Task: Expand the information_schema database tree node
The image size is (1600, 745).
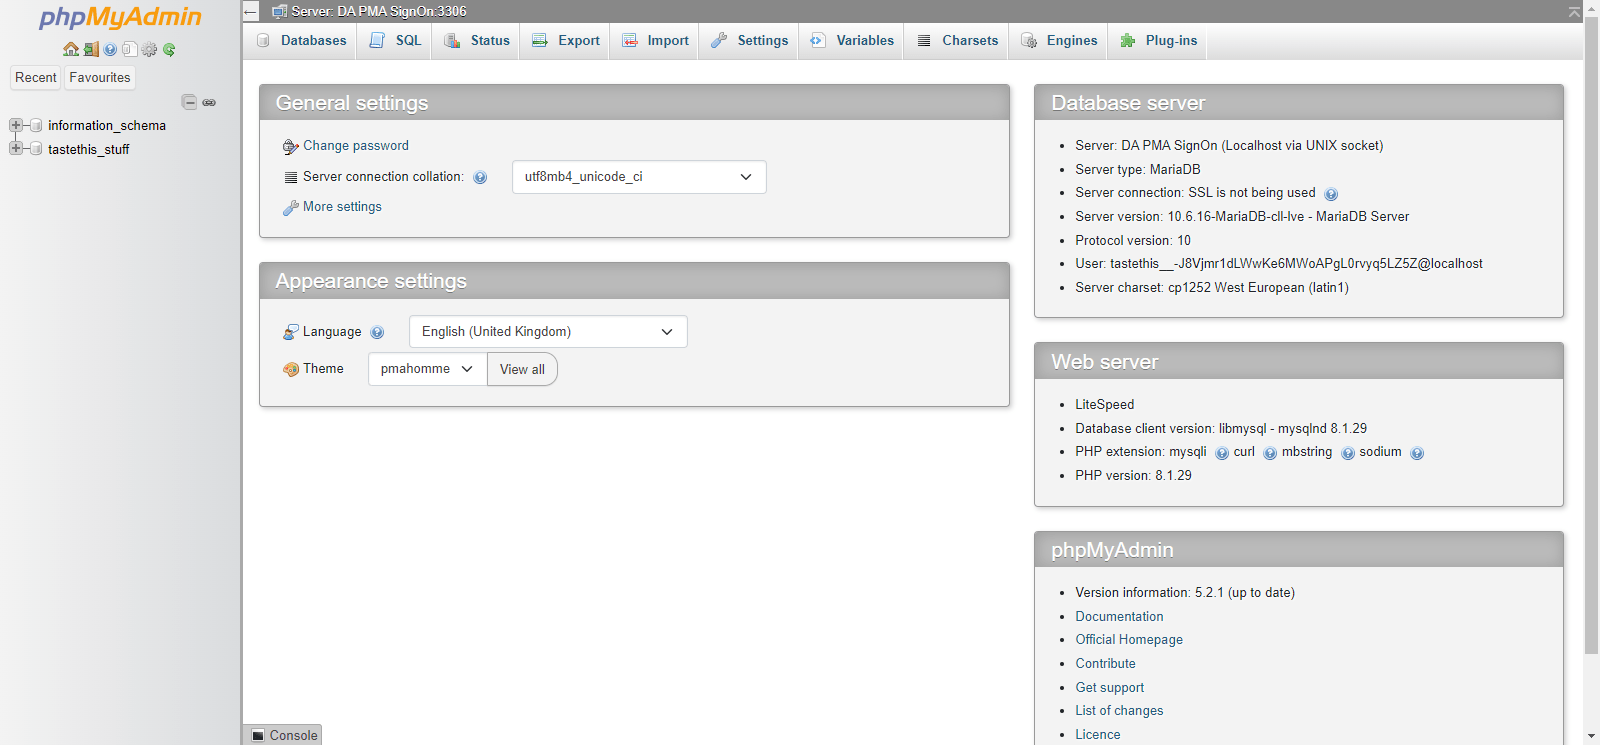Action: pos(16,125)
